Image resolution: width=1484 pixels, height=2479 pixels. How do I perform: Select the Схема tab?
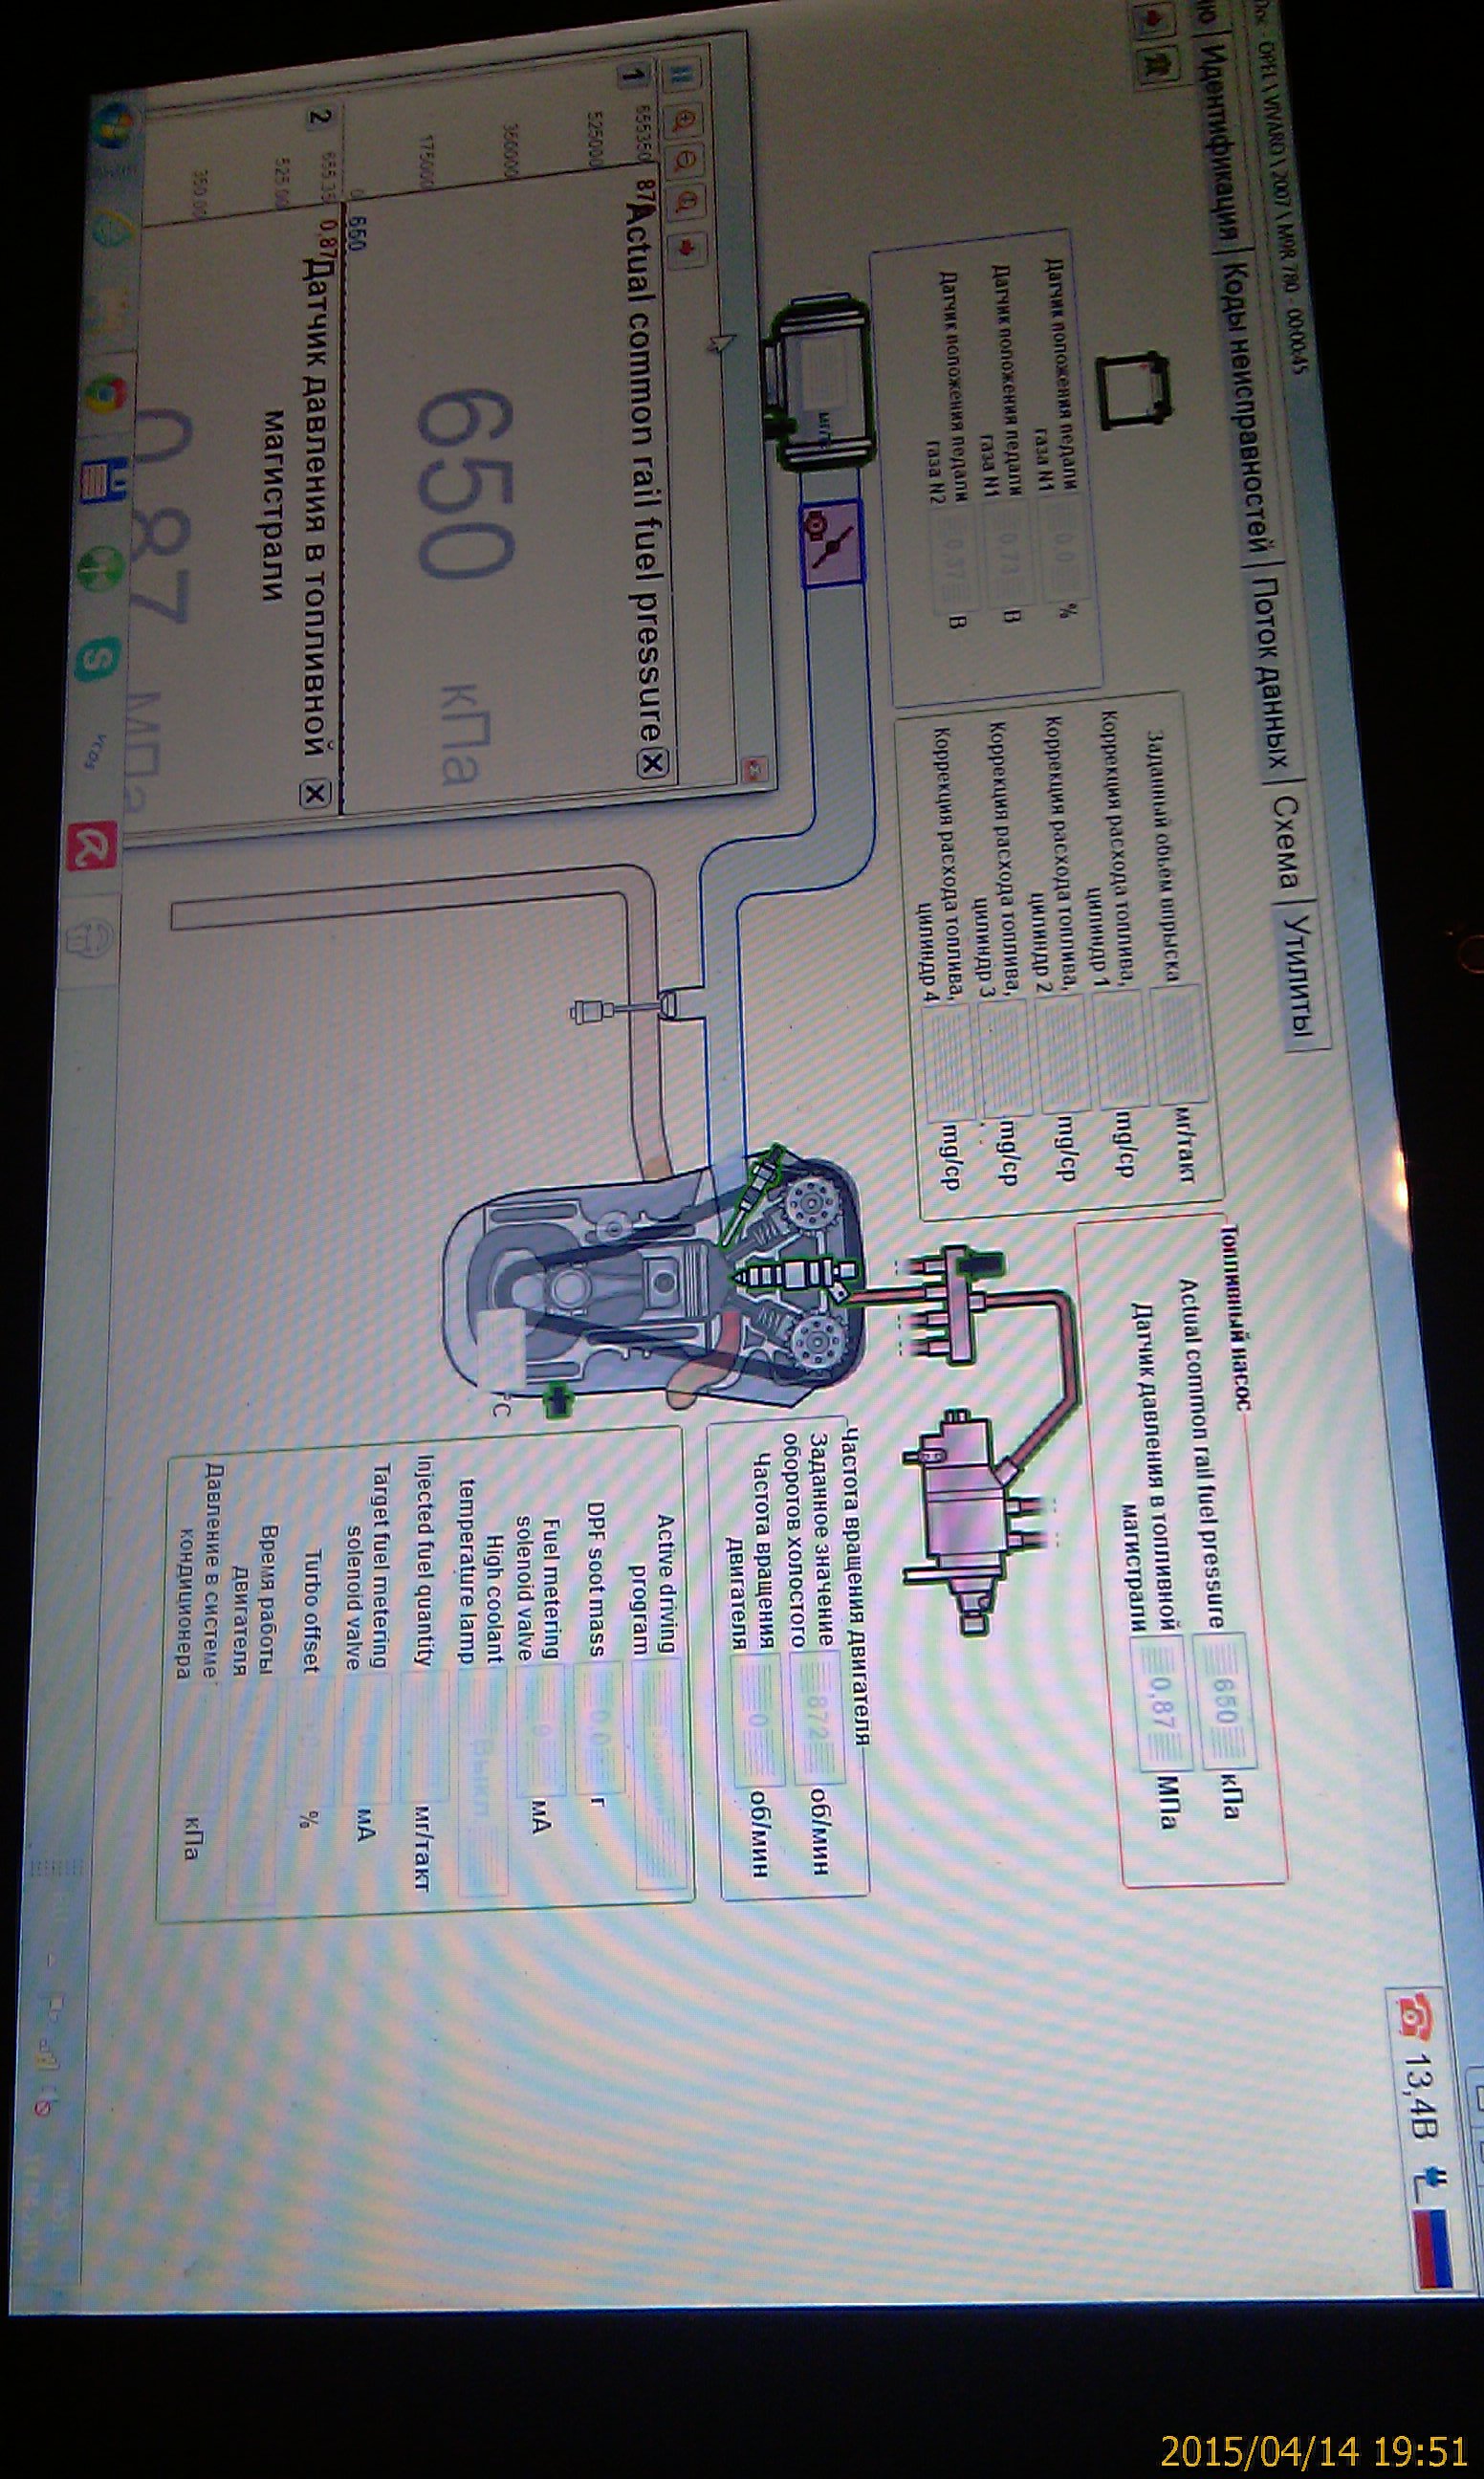click(1284, 842)
